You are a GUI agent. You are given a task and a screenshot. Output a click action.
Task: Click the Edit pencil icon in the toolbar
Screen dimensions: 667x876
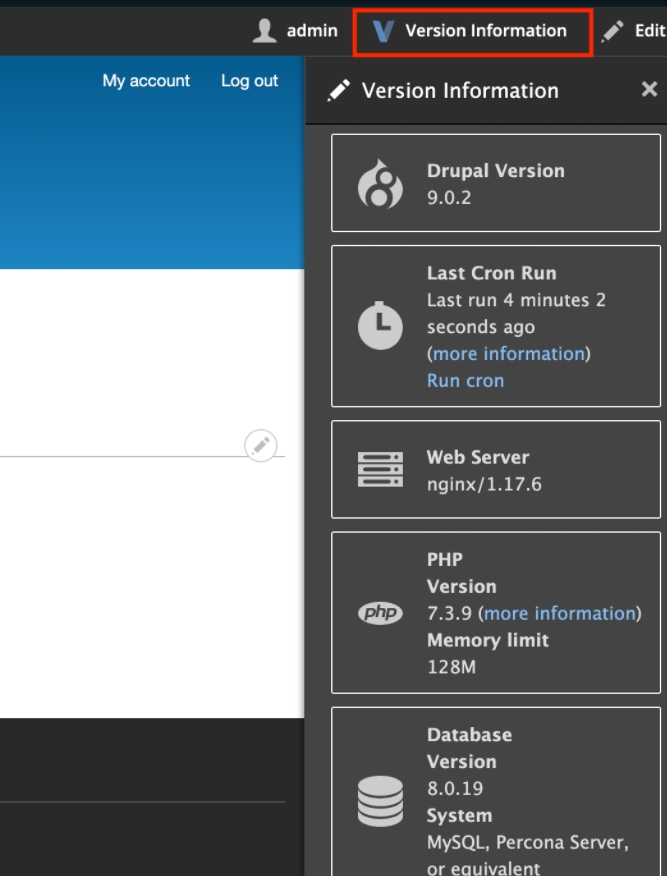tap(614, 30)
